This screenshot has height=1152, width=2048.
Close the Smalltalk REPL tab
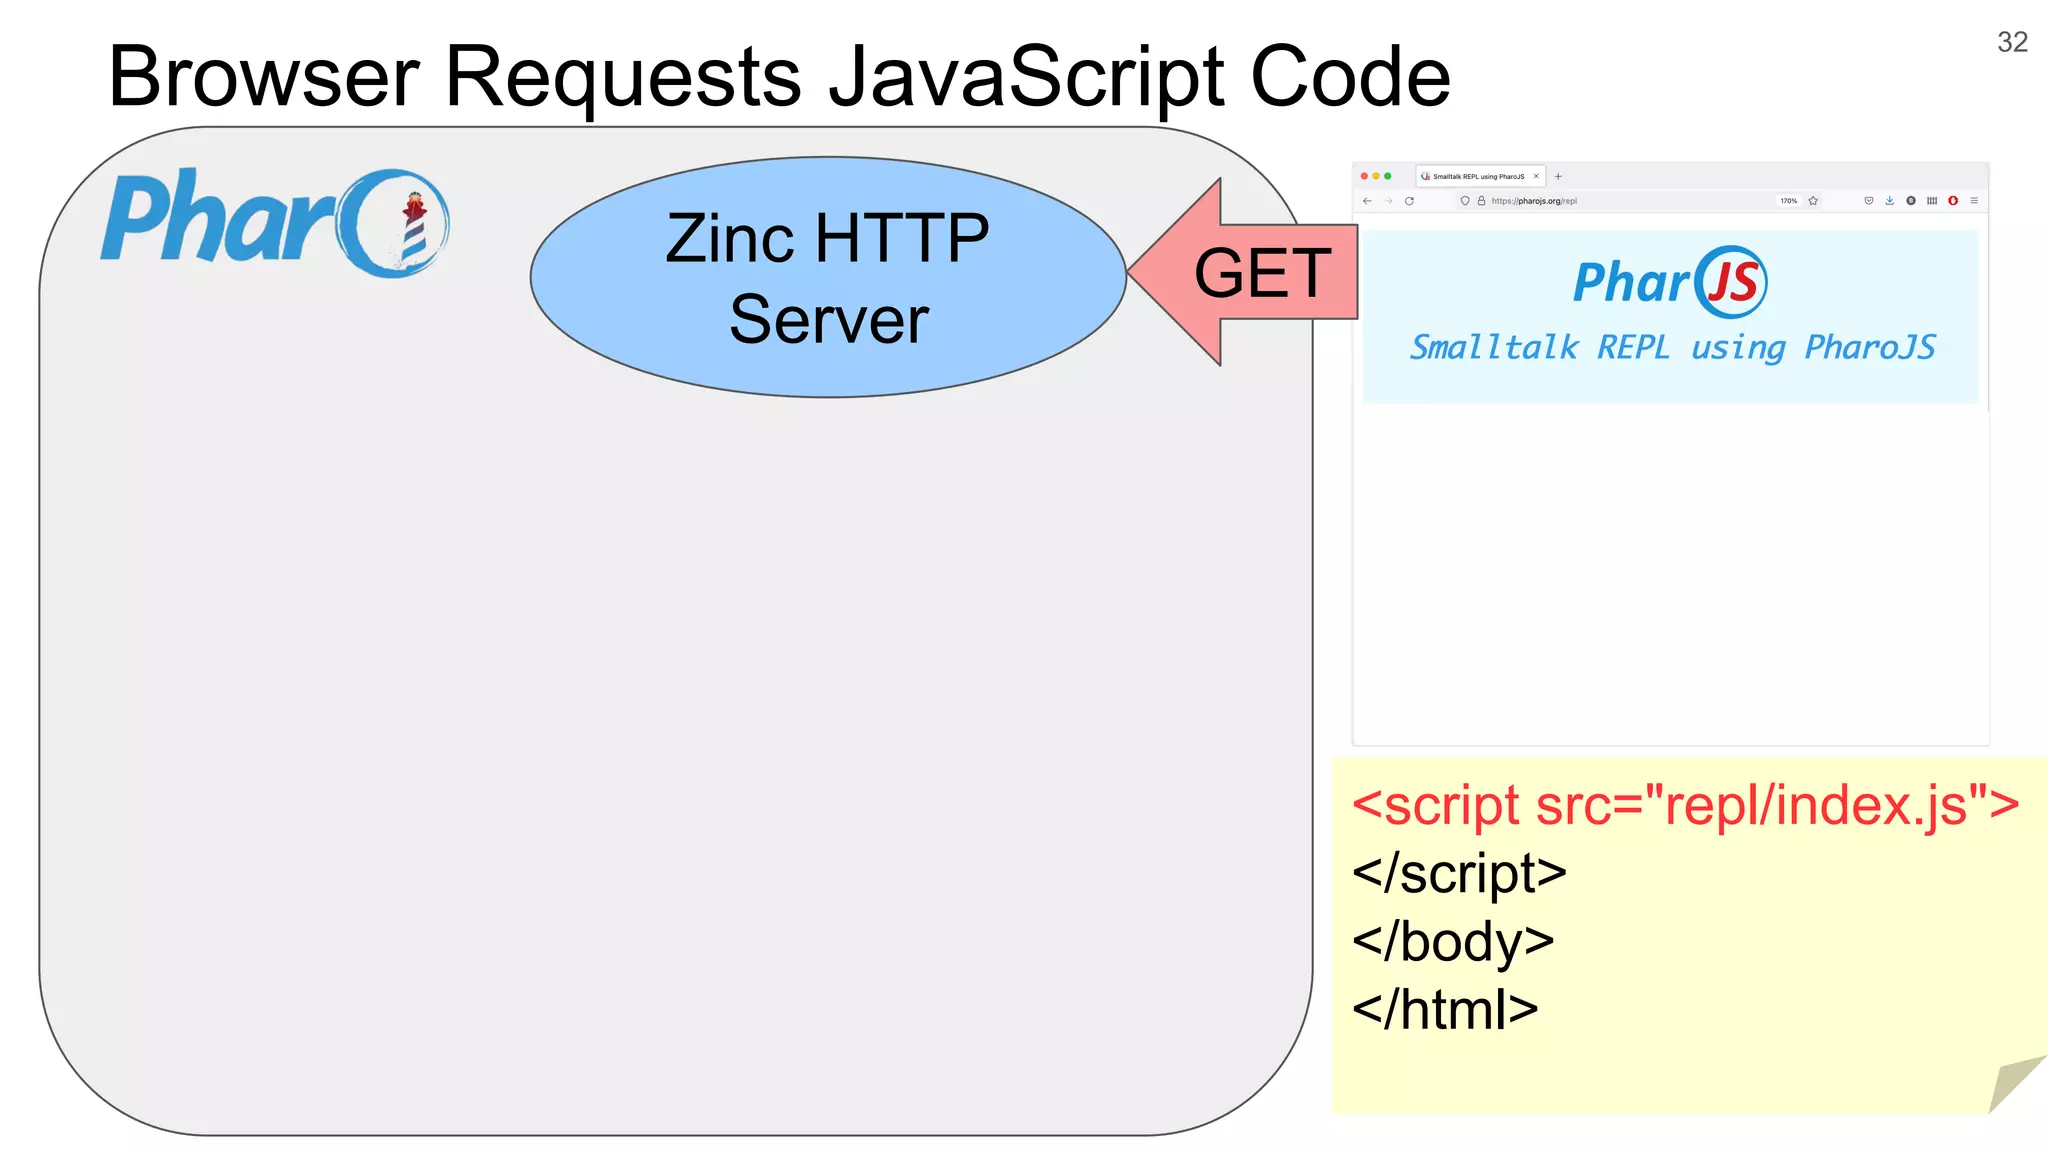(1536, 176)
